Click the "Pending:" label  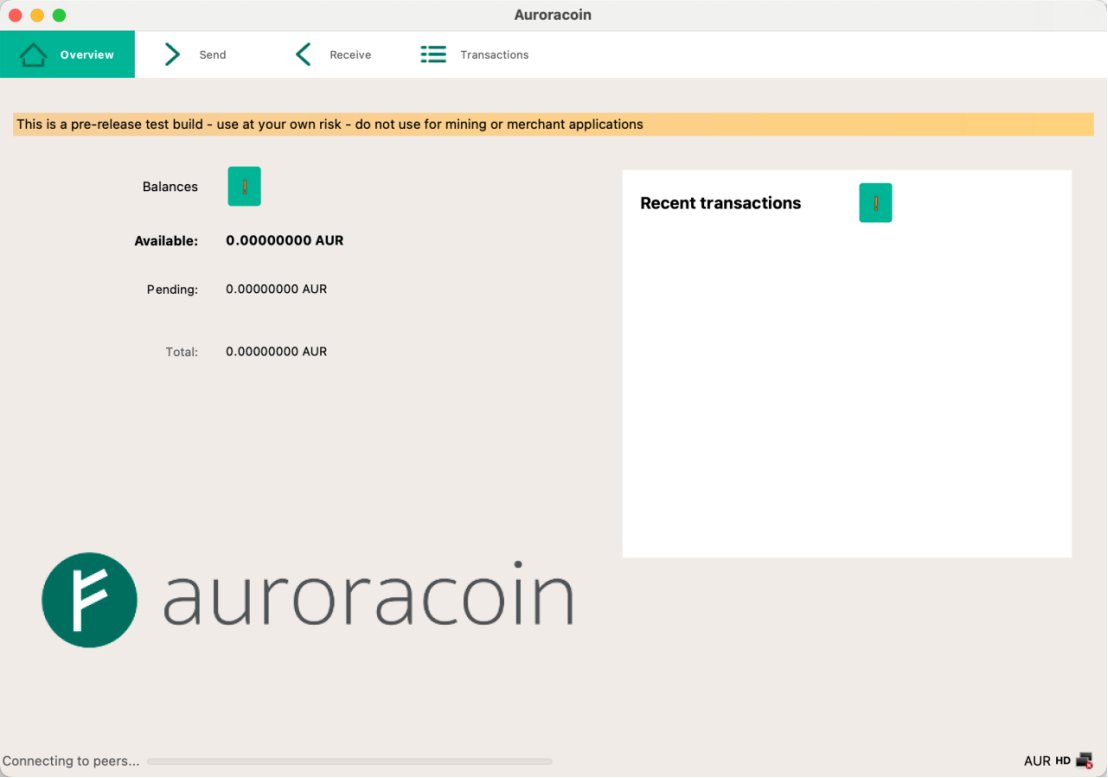(x=172, y=290)
